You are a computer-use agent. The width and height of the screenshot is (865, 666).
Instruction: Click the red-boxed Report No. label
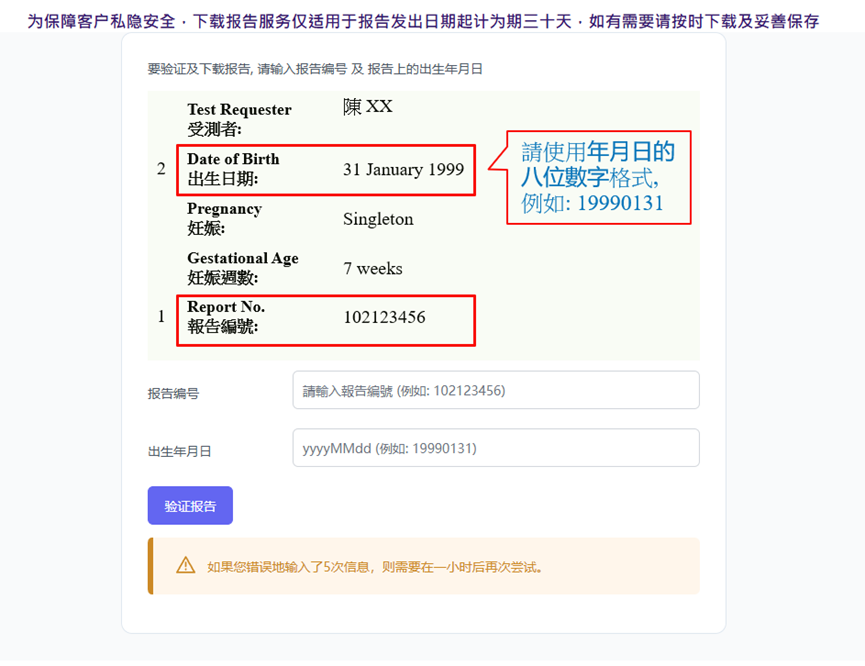coord(226,317)
